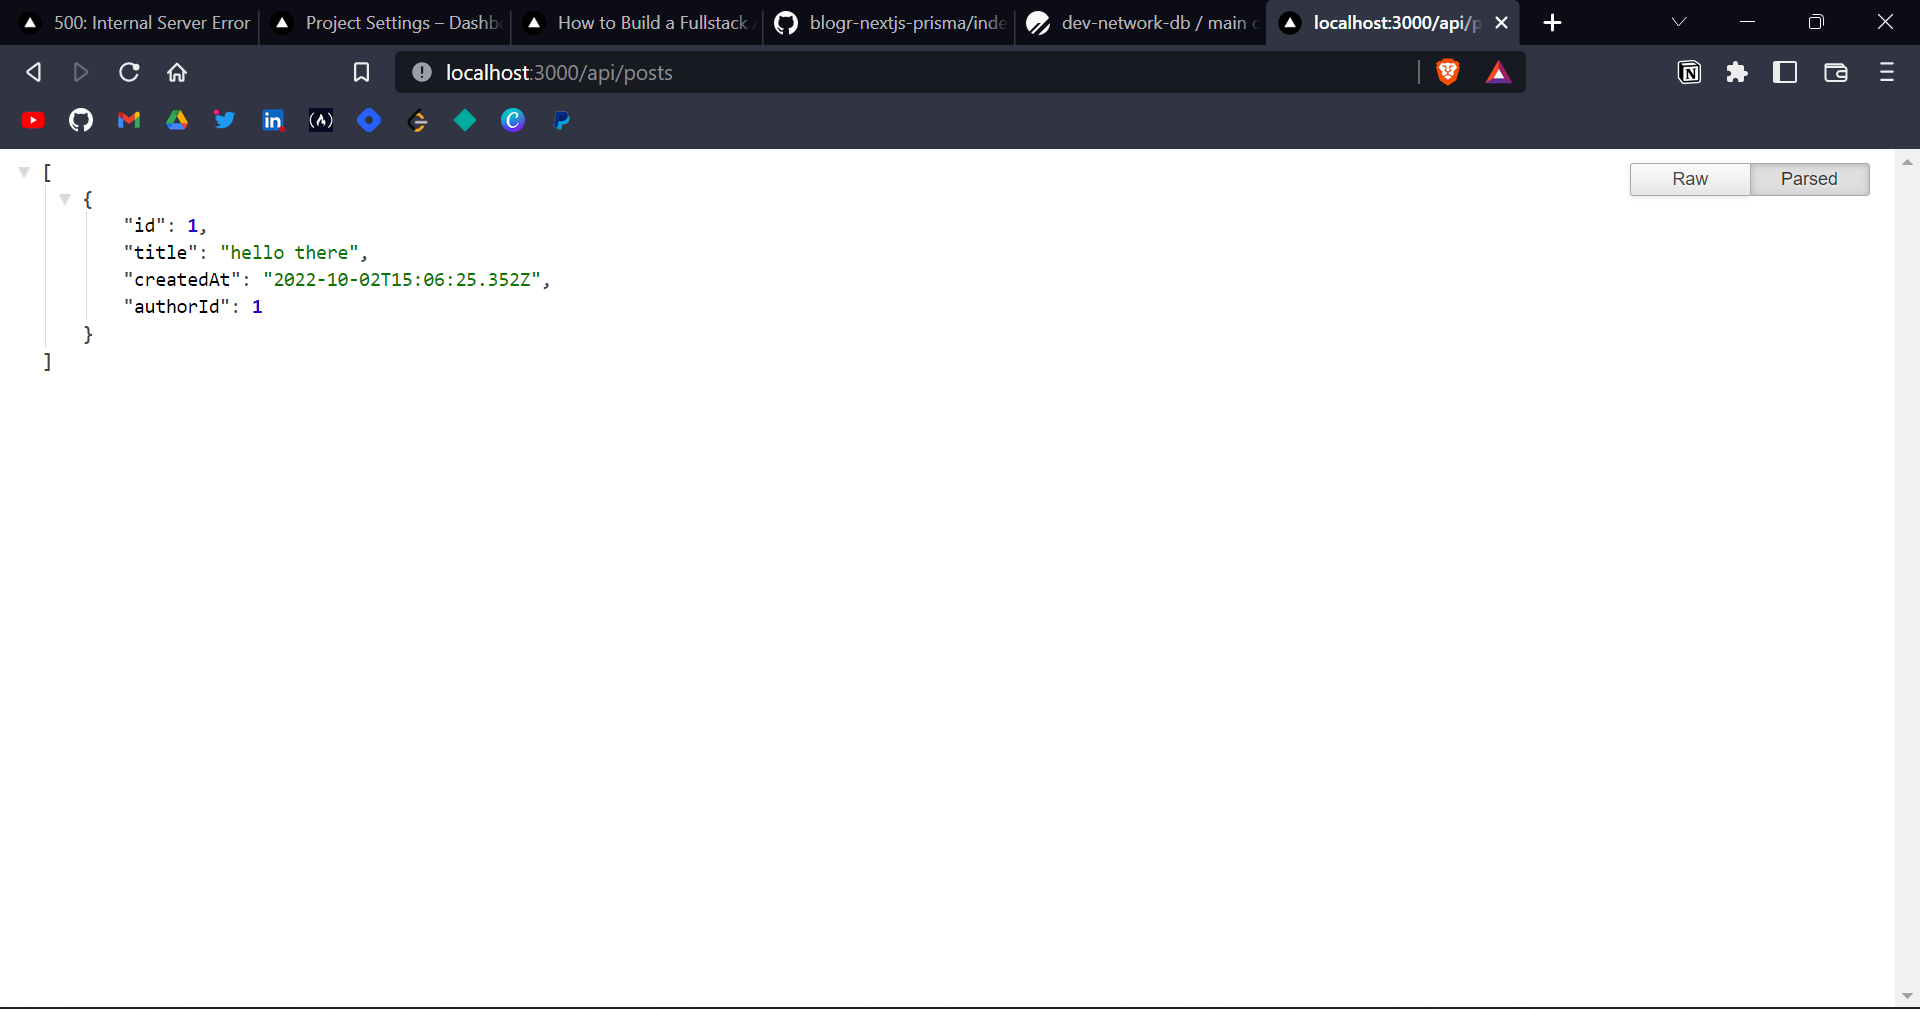
Task: Open the Gmail bookmark
Action: pos(128,120)
